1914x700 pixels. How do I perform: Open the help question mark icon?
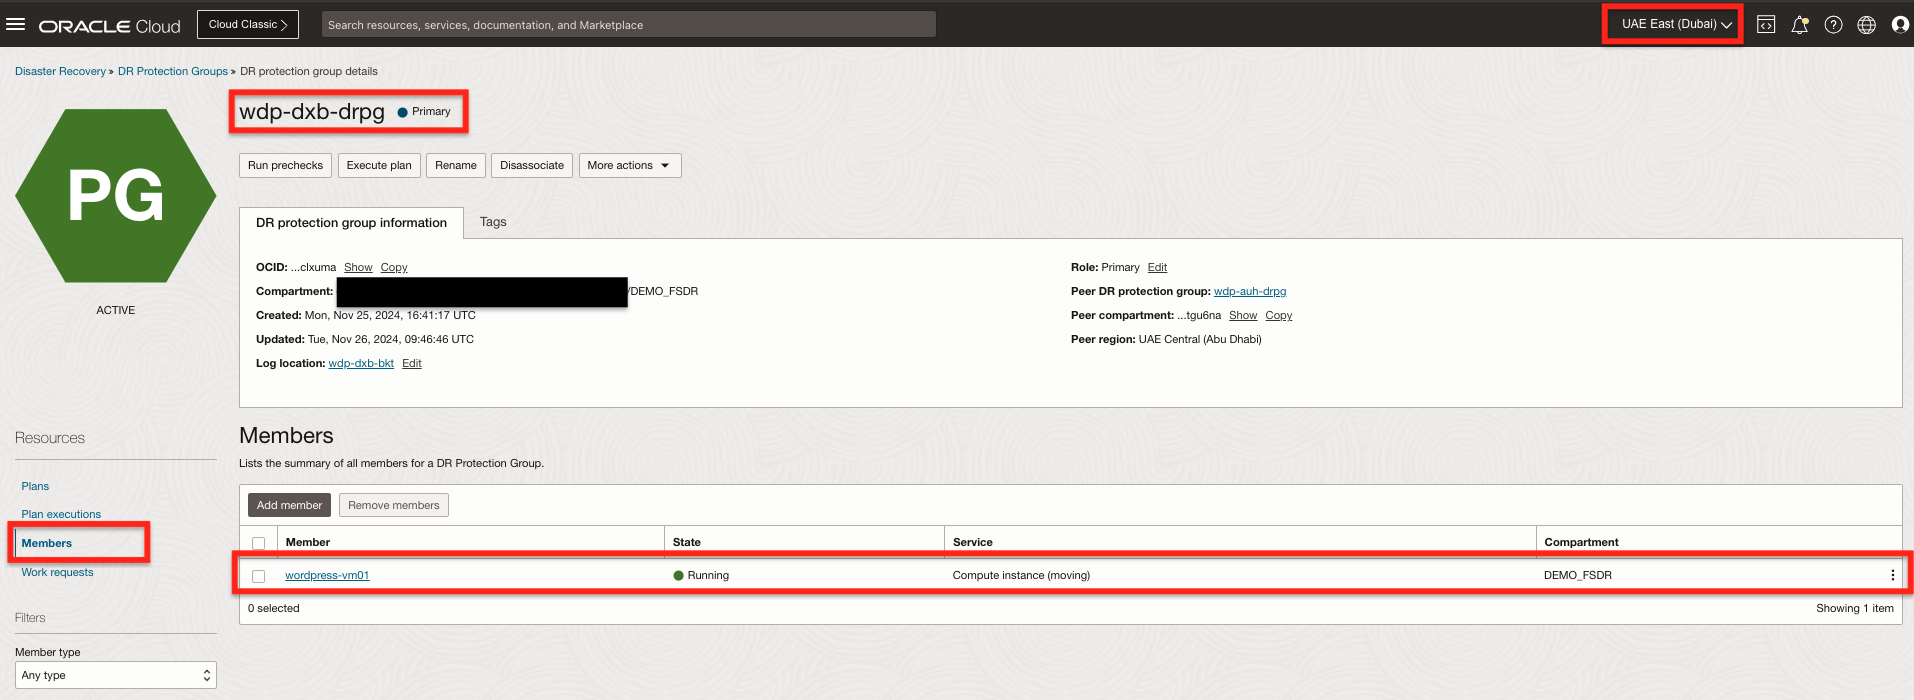(1833, 25)
